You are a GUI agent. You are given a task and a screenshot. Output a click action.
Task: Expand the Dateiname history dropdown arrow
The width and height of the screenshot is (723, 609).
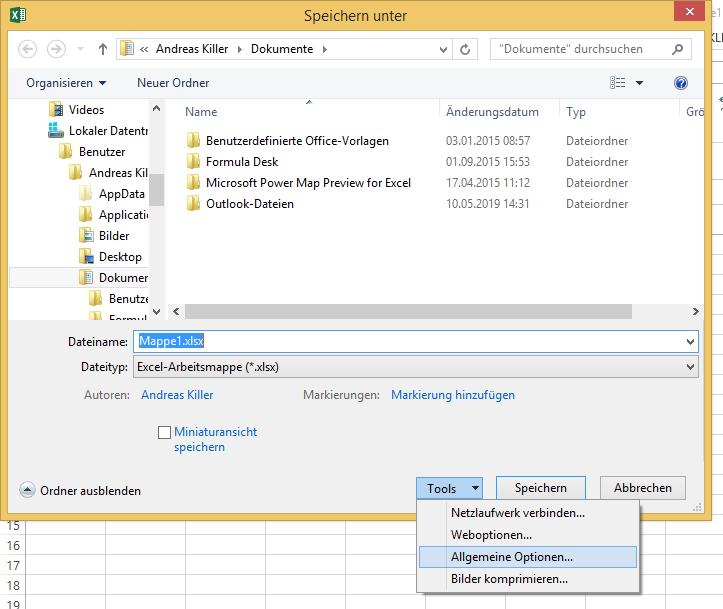click(690, 342)
